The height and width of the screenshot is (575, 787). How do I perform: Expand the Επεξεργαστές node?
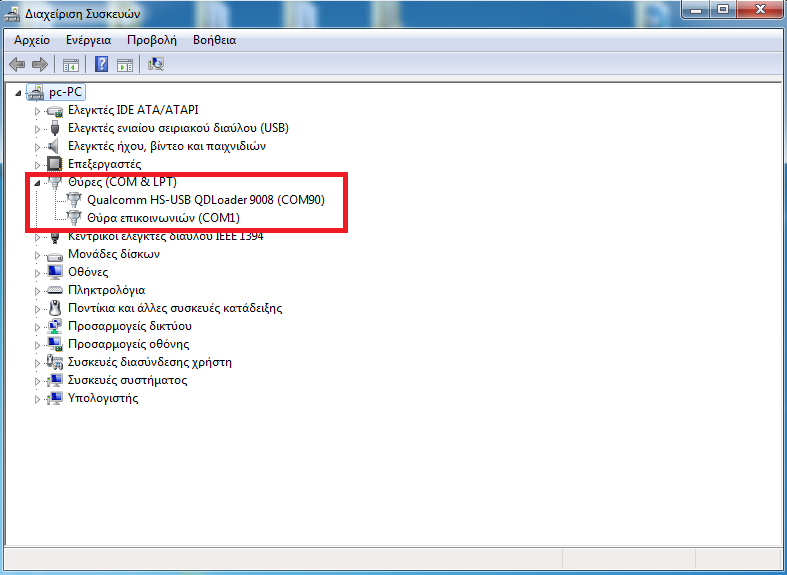(x=37, y=165)
